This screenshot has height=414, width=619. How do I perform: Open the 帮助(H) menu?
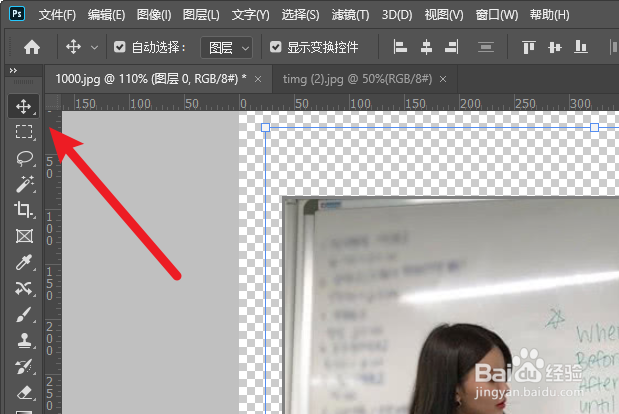550,15
